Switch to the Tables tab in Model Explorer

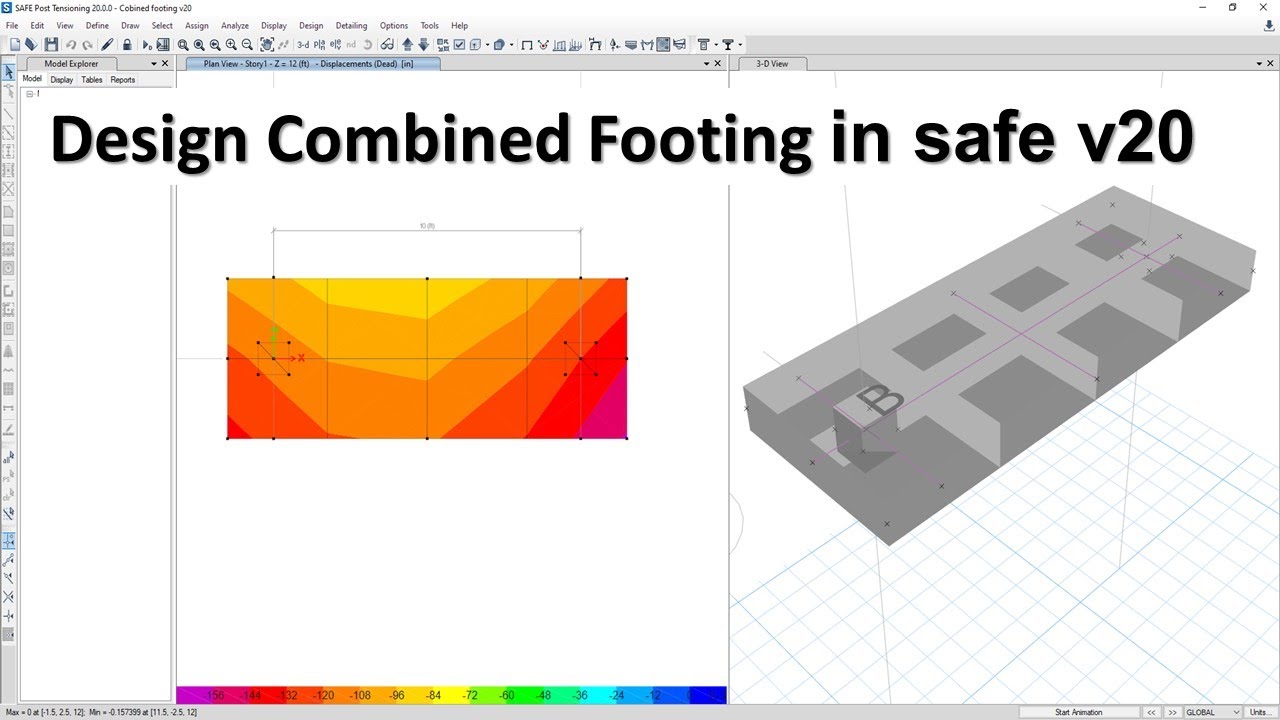click(x=92, y=79)
